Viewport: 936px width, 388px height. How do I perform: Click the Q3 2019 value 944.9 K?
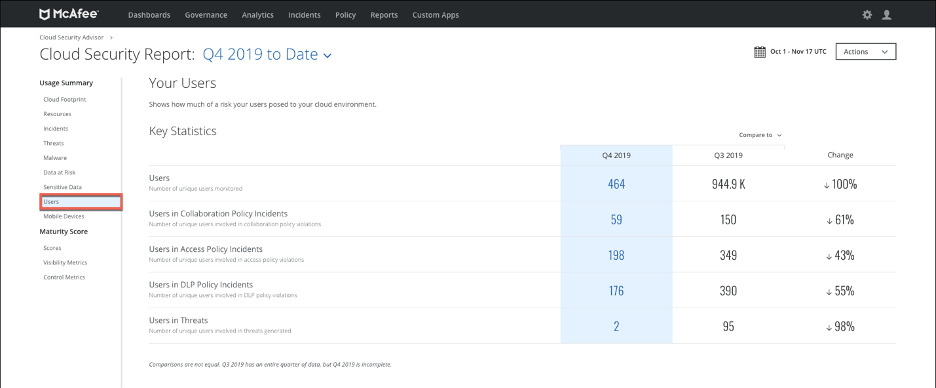click(728, 184)
